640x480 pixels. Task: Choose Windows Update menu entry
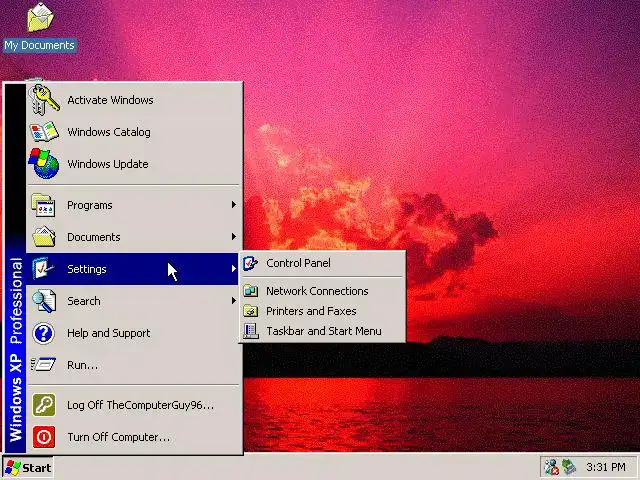click(x=134, y=164)
